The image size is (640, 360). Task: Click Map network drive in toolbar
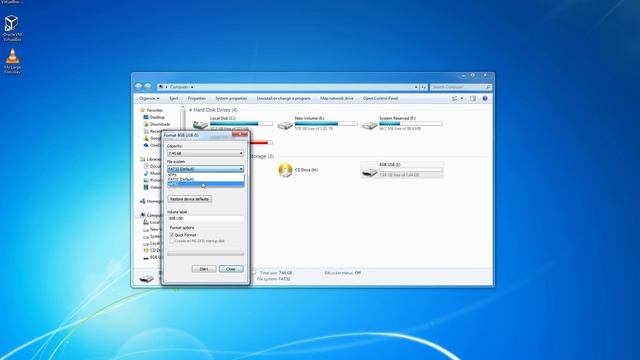pos(337,98)
